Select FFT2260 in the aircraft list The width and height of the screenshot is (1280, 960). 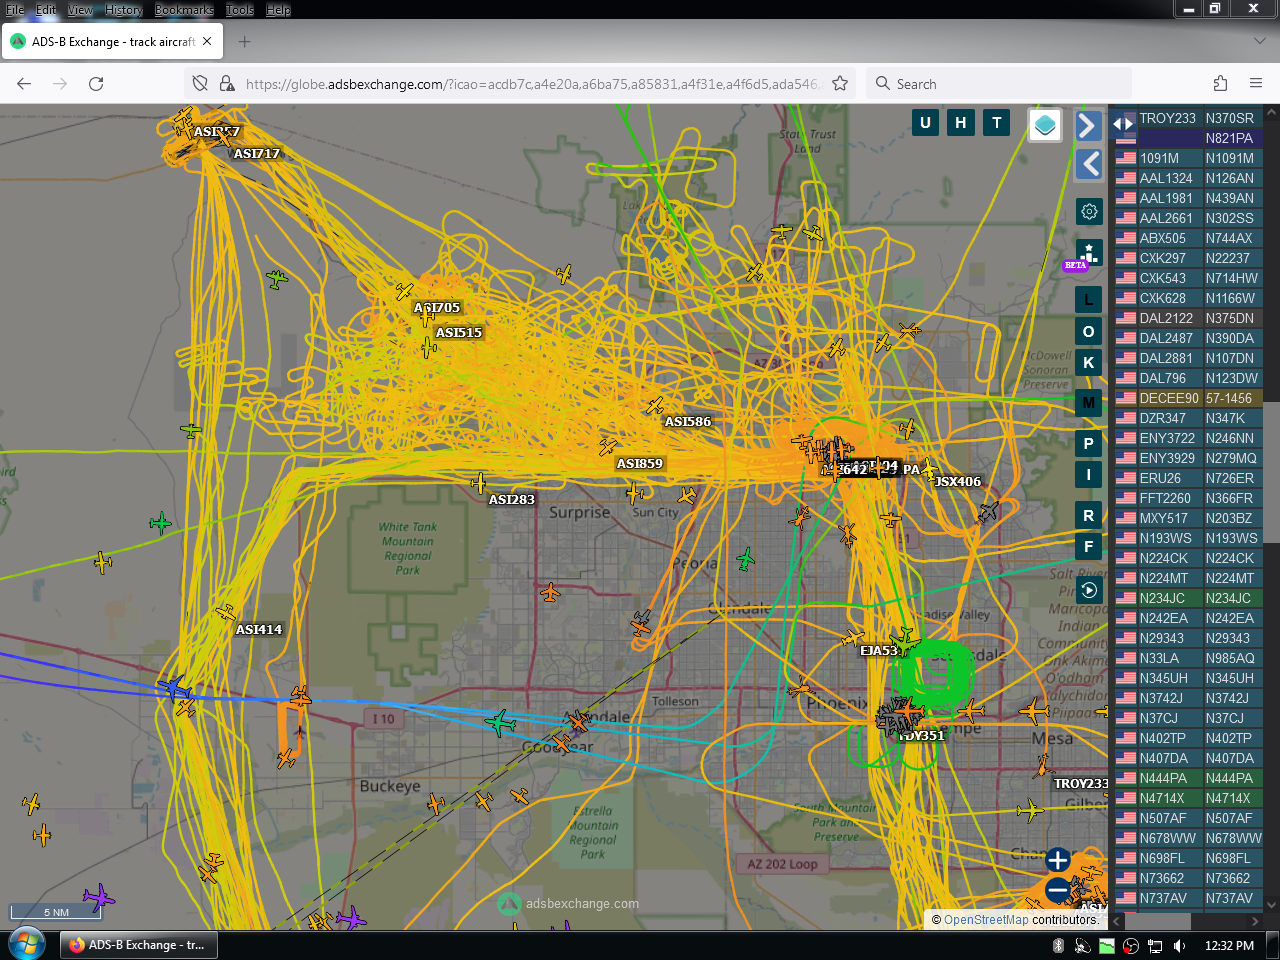(1189, 498)
